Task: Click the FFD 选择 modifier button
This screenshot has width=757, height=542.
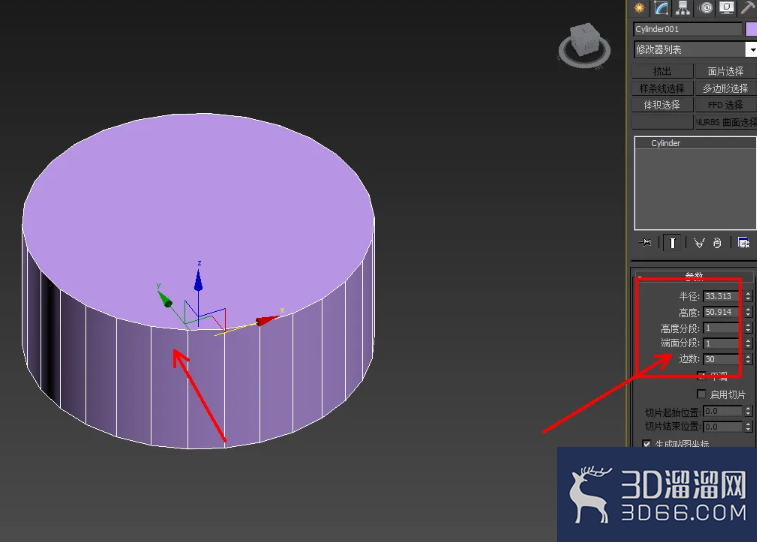Action: (725, 105)
